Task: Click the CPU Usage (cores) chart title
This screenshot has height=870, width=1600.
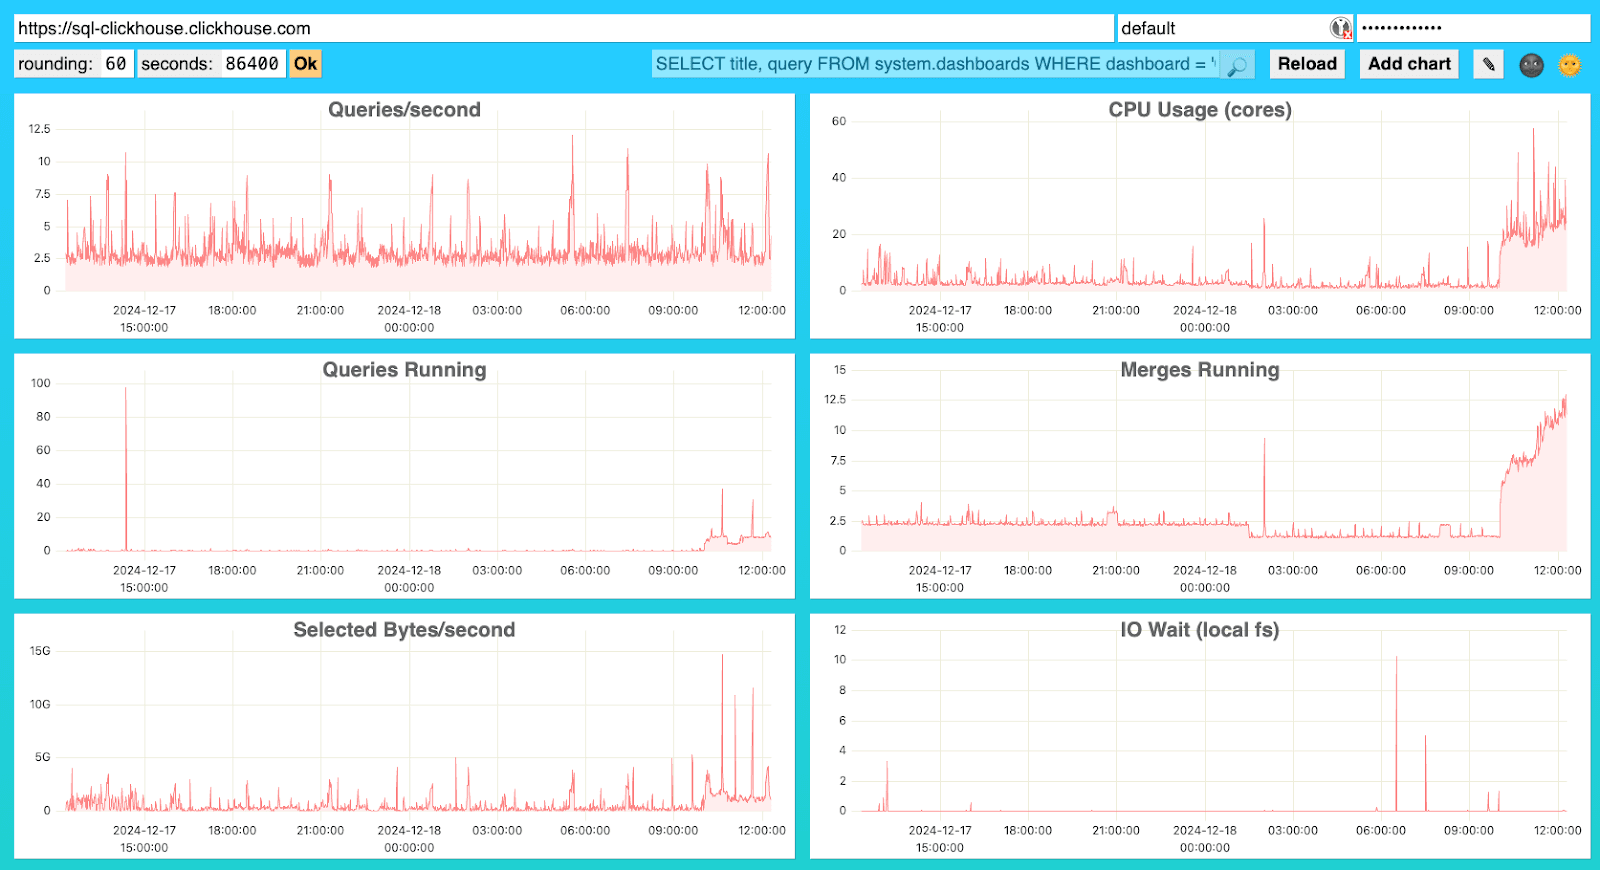Action: pyautogui.click(x=1199, y=110)
